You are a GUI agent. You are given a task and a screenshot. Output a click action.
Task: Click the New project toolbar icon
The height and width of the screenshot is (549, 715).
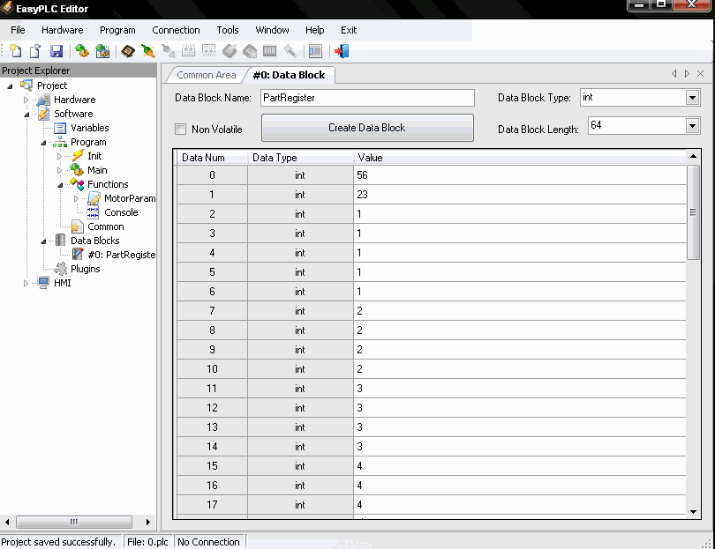(15, 51)
